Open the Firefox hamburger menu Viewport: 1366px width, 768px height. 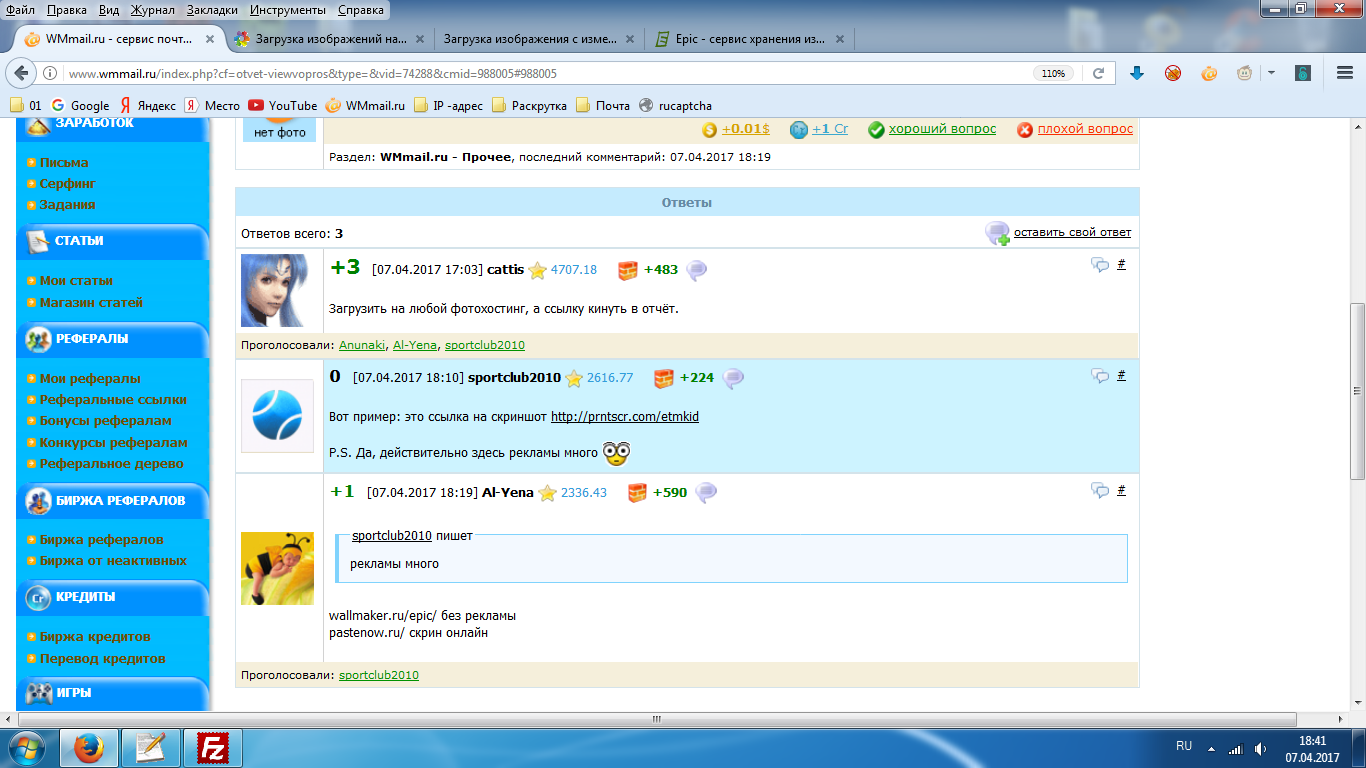(x=1345, y=73)
